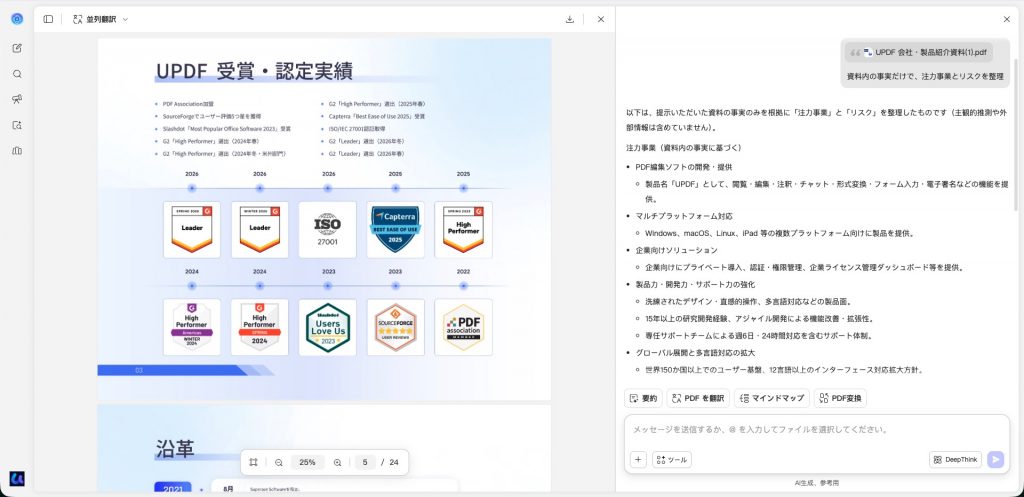Screen dimensions: 1024x497
Task: Click the 沿革 heading on next page
Action: [x=175, y=448]
